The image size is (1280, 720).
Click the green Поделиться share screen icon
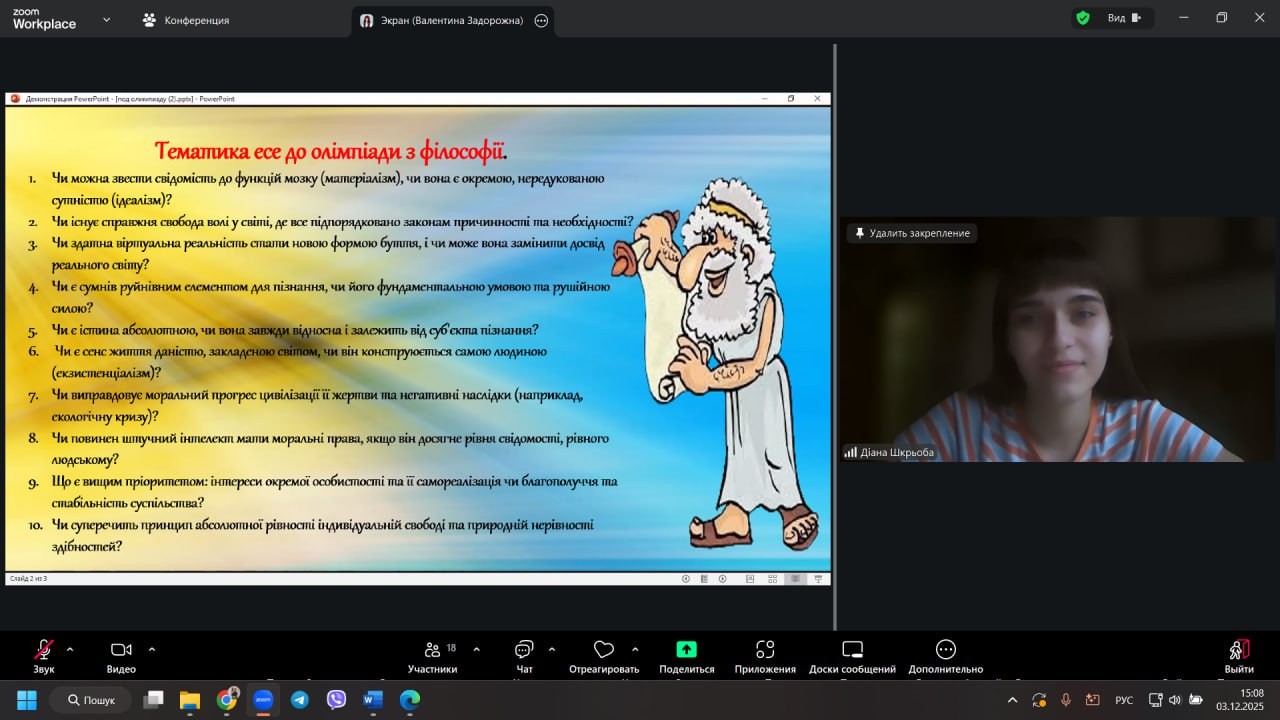[x=686, y=650]
